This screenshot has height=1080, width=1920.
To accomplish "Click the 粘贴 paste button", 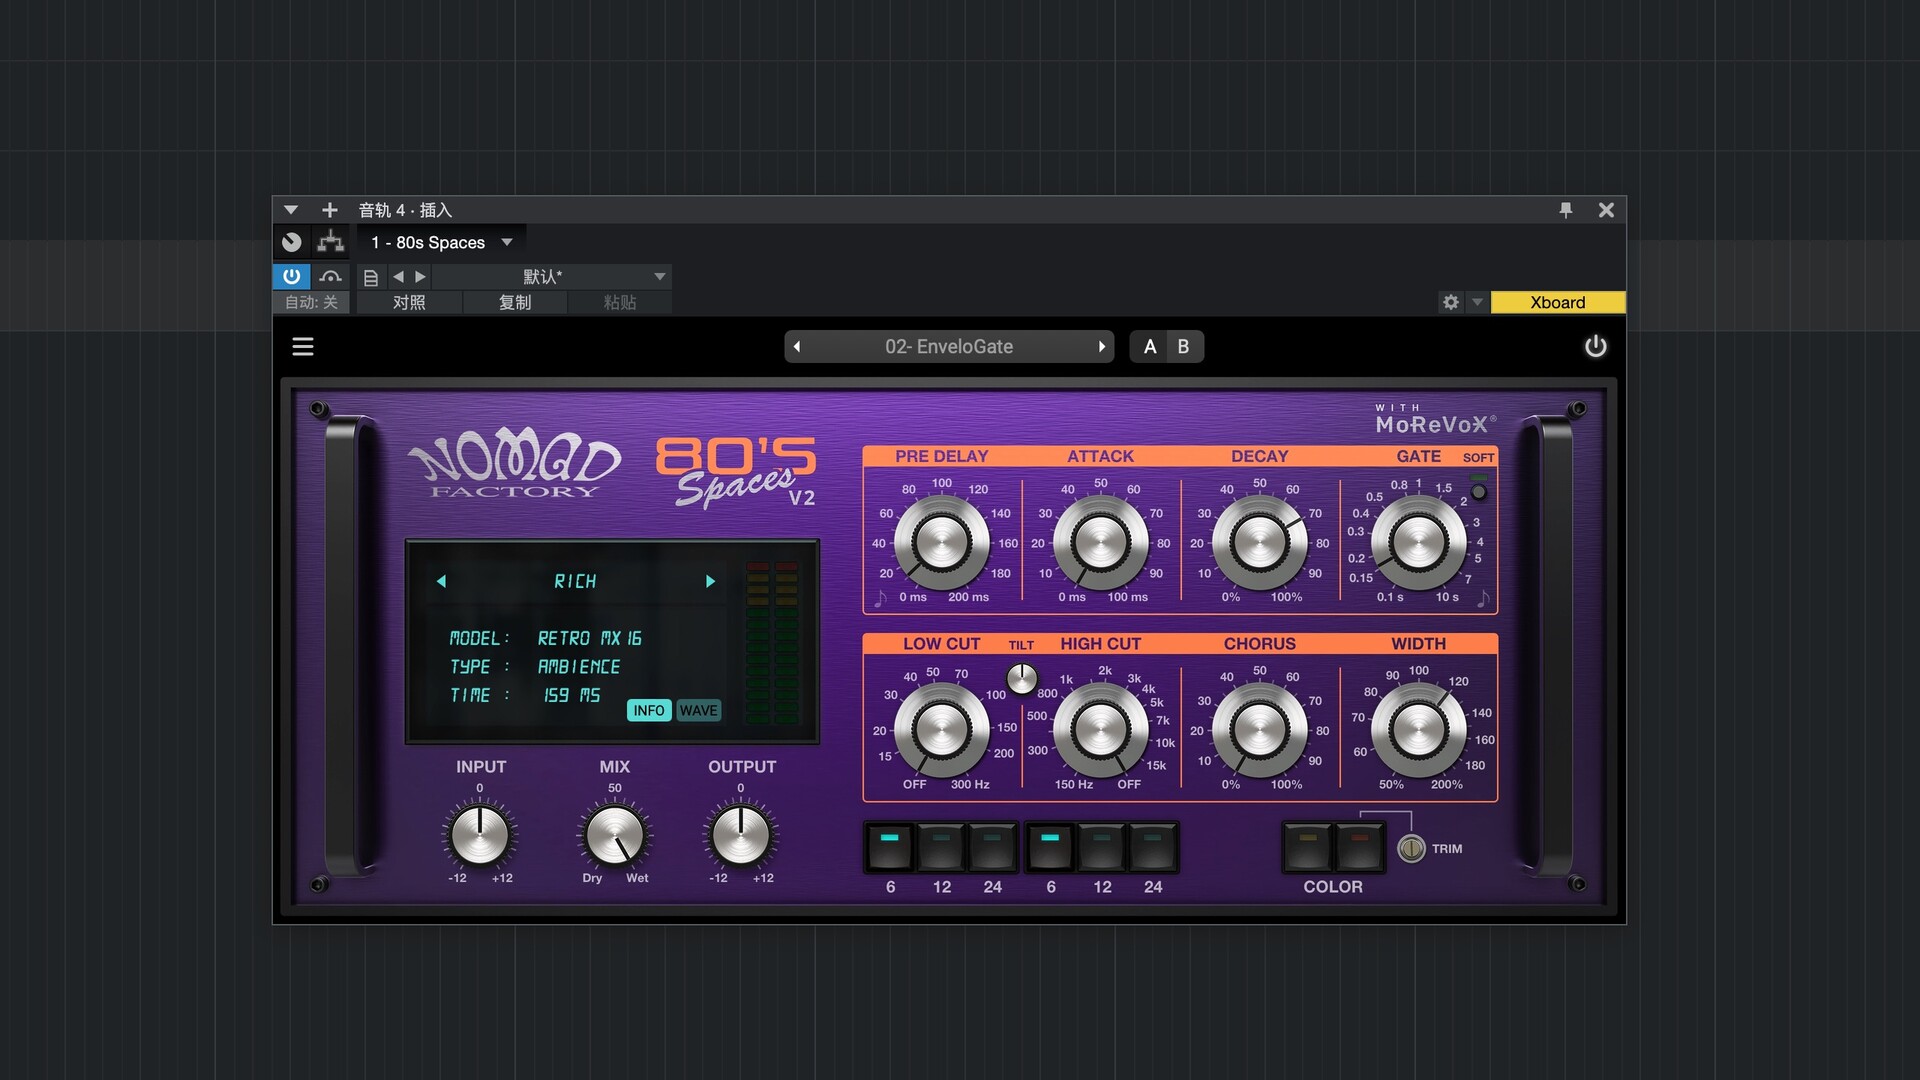I will click(620, 302).
